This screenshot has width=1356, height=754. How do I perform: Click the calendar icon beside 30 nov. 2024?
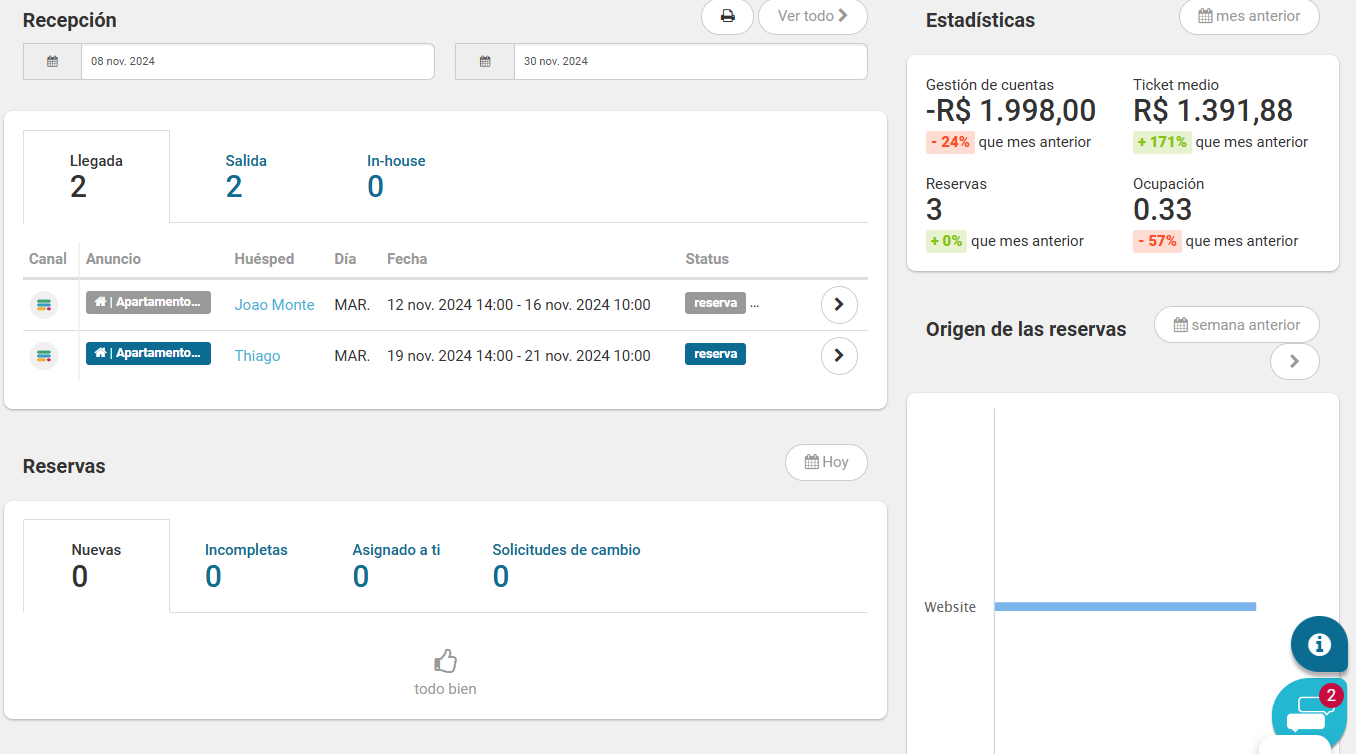coord(485,61)
